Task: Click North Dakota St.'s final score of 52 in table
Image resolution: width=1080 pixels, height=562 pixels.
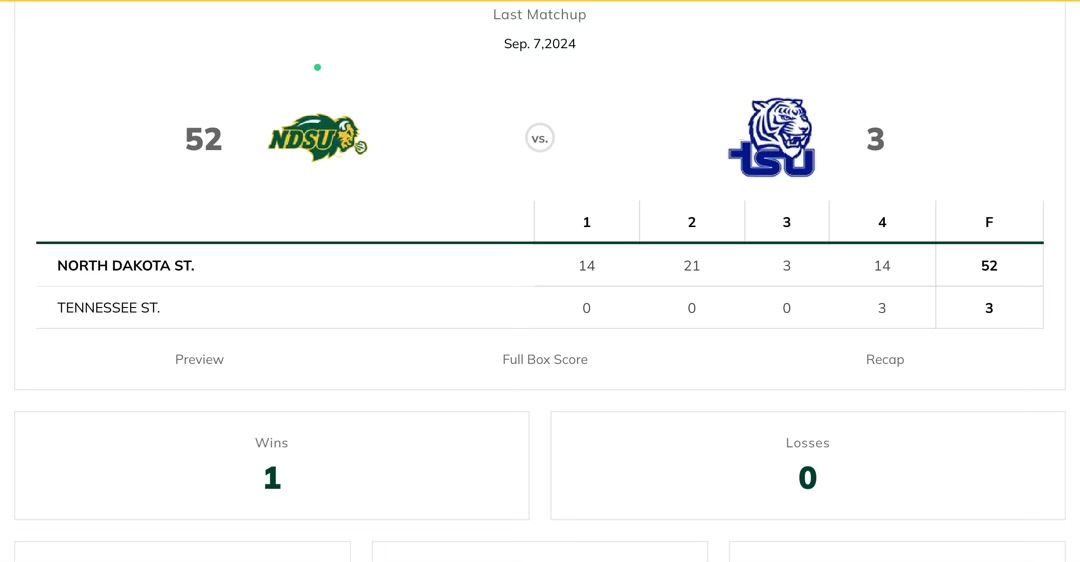Action: pos(989,266)
